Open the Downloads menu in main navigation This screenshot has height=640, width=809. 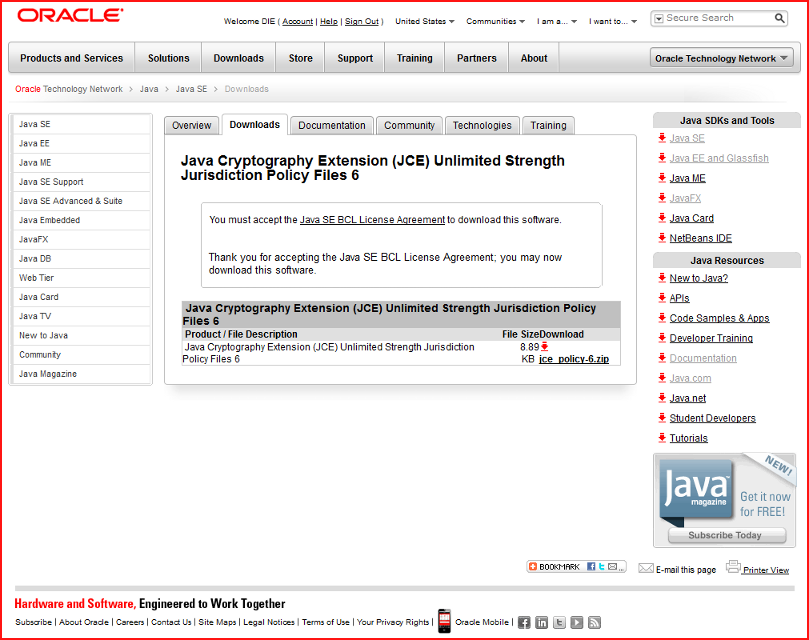pos(238,58)
